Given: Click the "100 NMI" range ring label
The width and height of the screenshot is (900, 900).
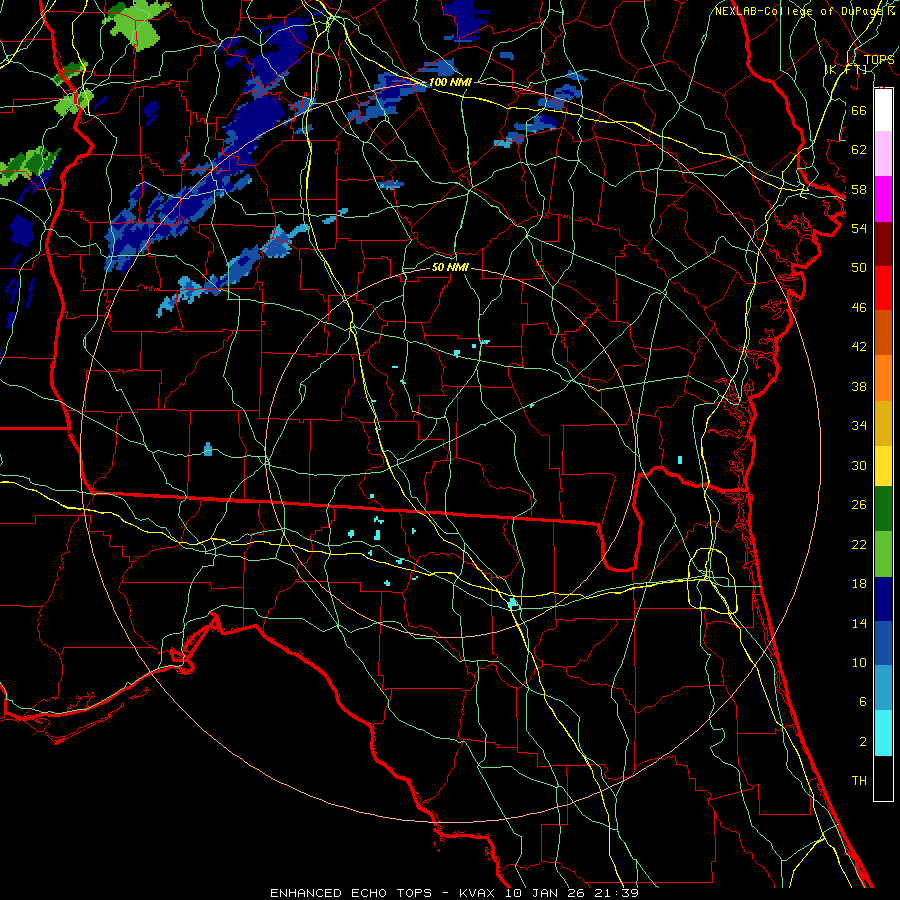Looking at the screenshot, I should [451, 82].
